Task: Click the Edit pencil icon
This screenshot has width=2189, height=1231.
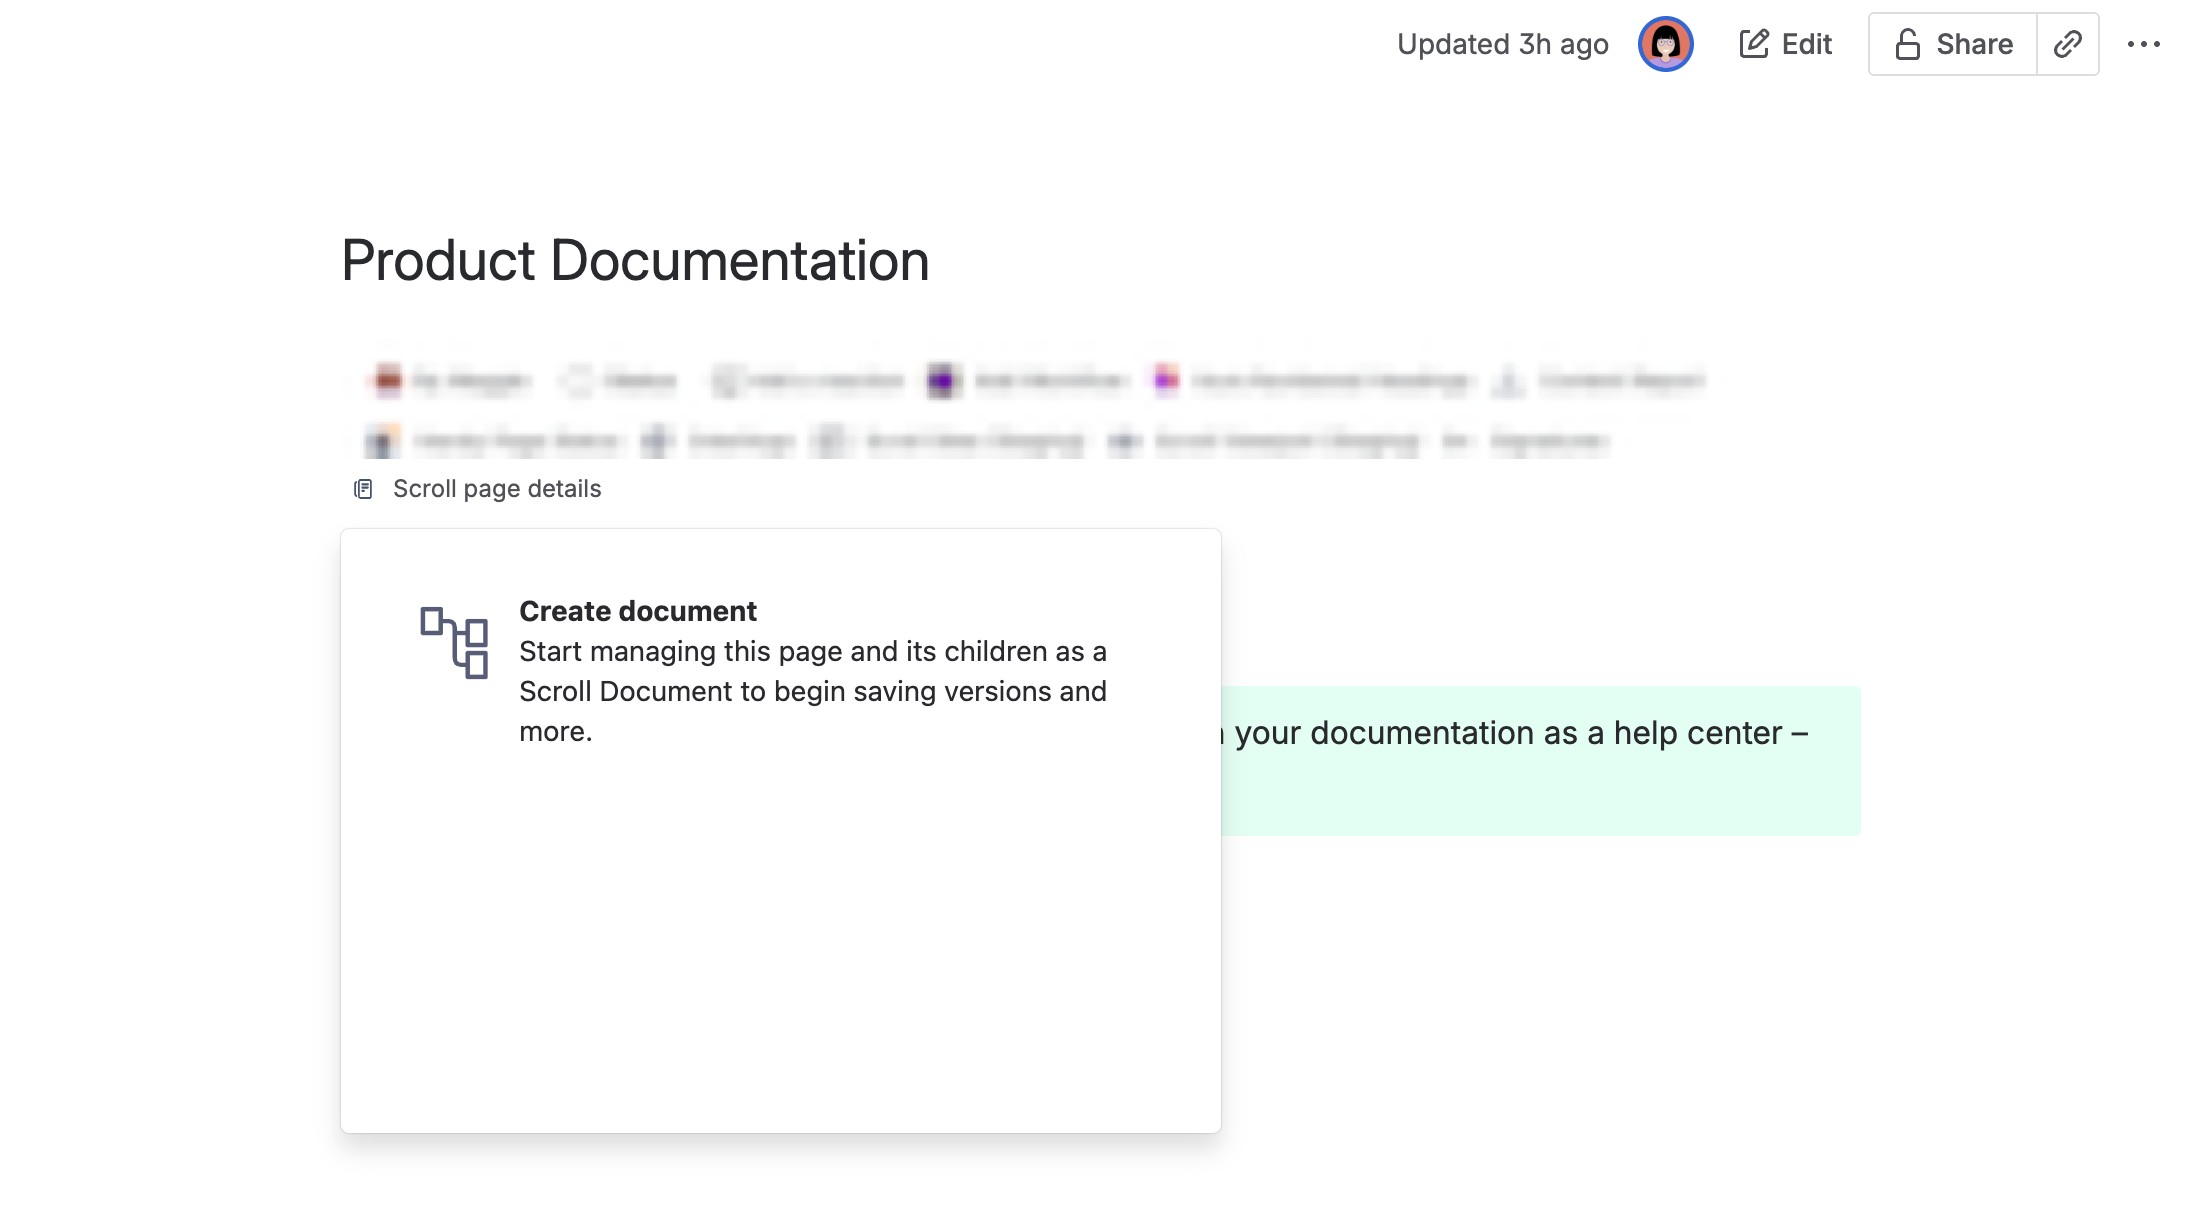Action: pyautogui.click(x=1754, y=43)
